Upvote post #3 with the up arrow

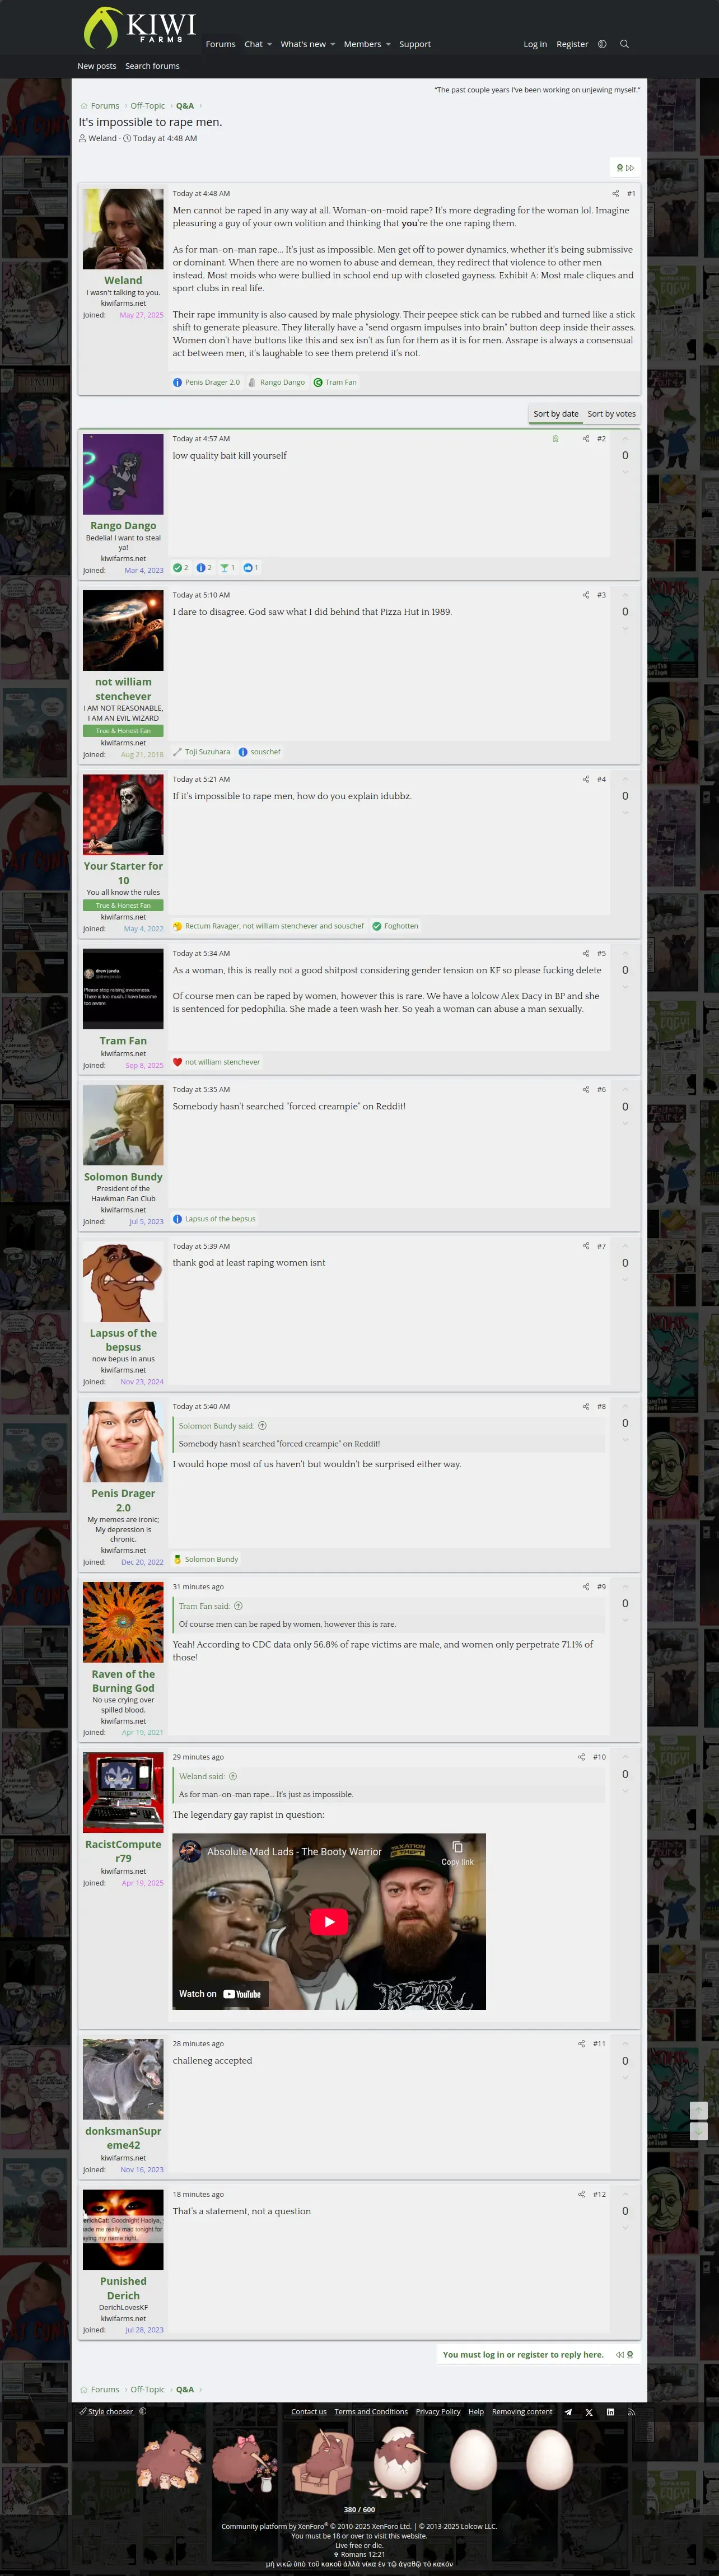[625, 595]
